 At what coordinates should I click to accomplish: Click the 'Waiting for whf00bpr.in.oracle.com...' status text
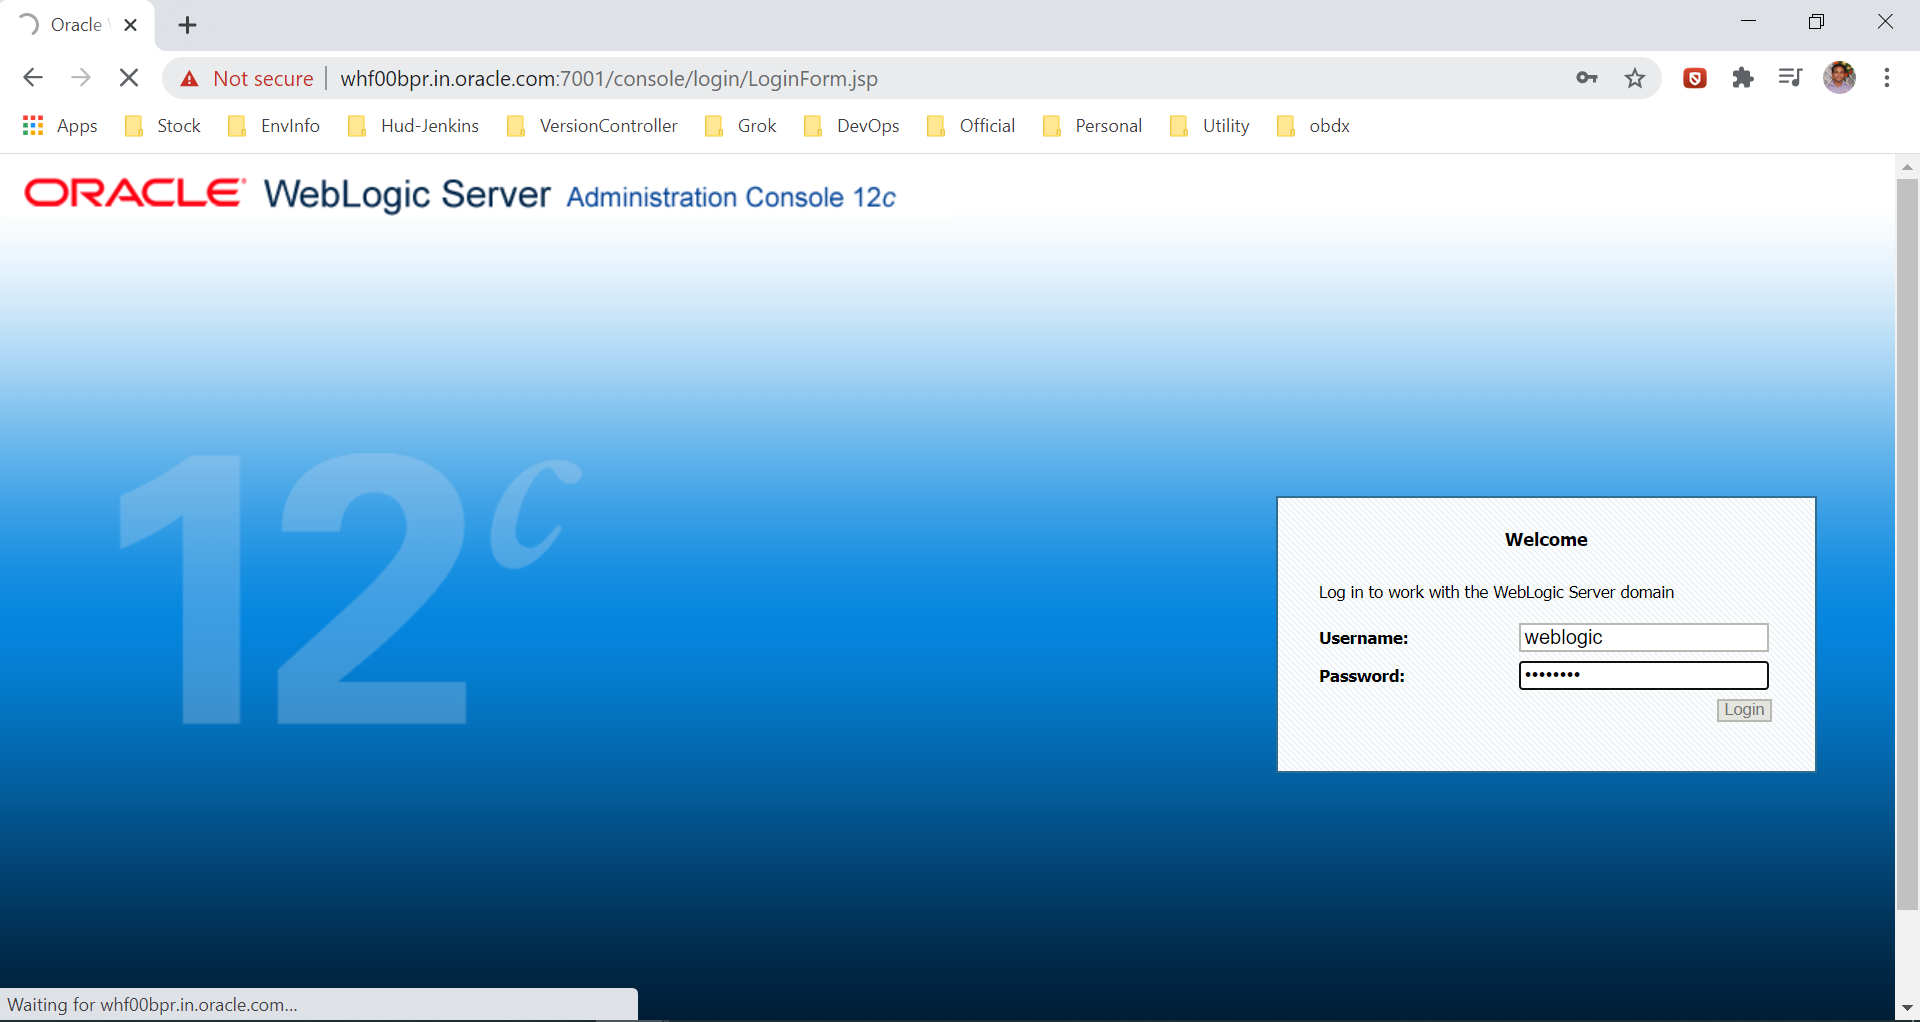[152, 1005]
